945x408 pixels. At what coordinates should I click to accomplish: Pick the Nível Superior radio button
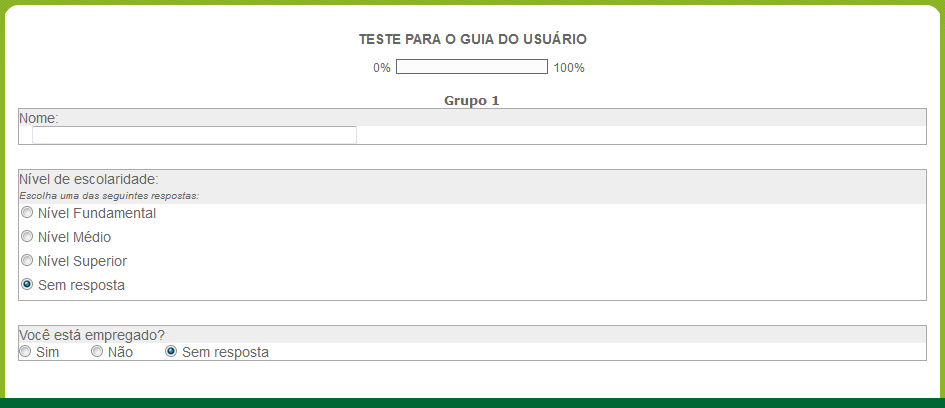[x=27, y=261]
